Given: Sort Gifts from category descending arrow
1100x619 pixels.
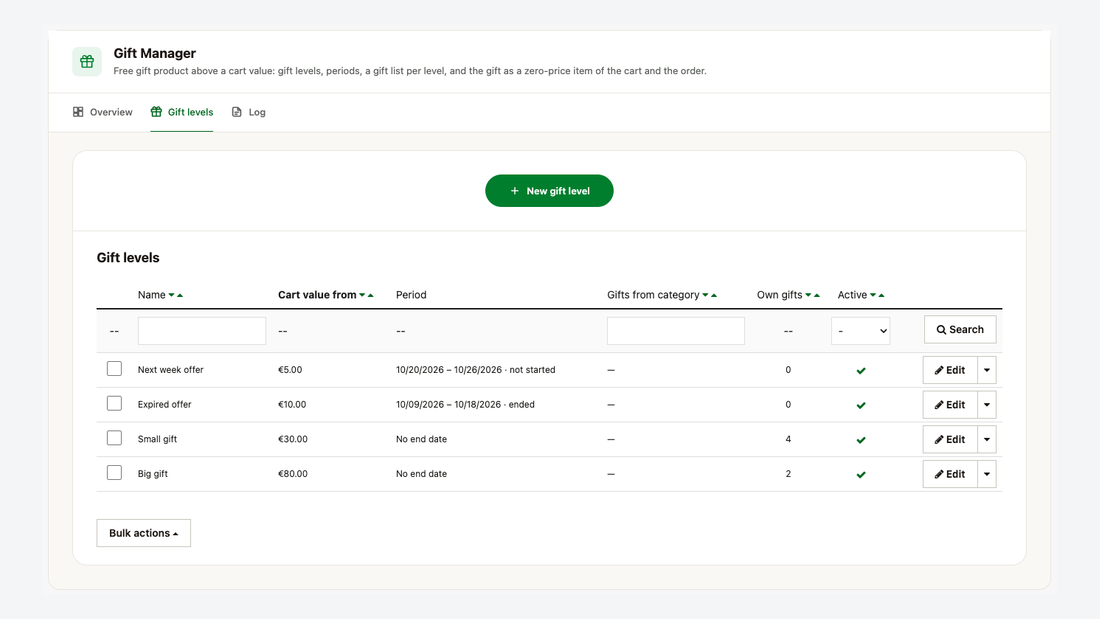Looking at the screenshot, I should [705, 295].
